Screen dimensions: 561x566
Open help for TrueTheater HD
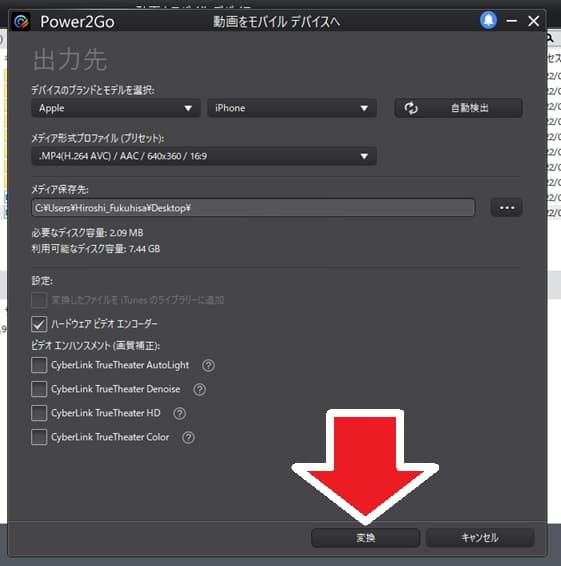(180, 413)
